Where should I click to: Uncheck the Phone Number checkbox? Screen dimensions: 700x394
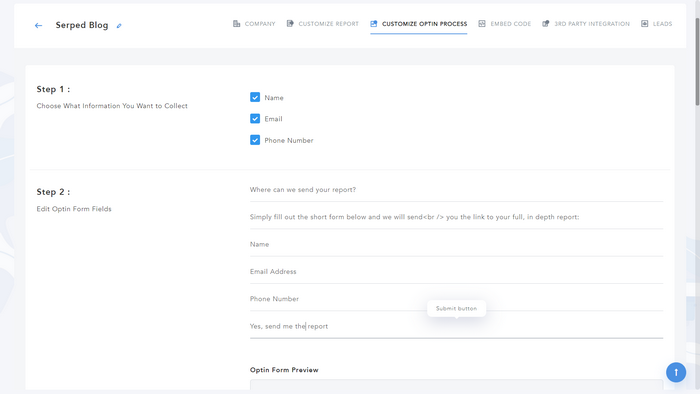255,140
